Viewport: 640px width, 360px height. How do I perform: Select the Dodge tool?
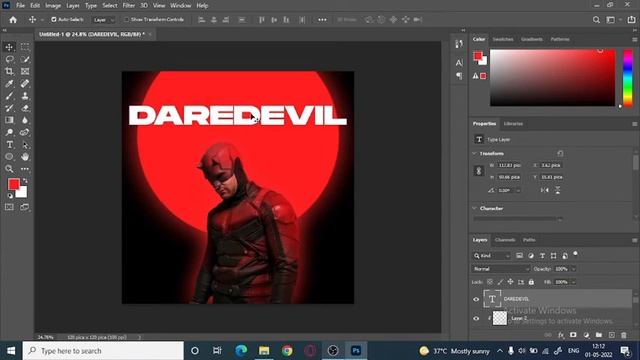pos(9,132)
